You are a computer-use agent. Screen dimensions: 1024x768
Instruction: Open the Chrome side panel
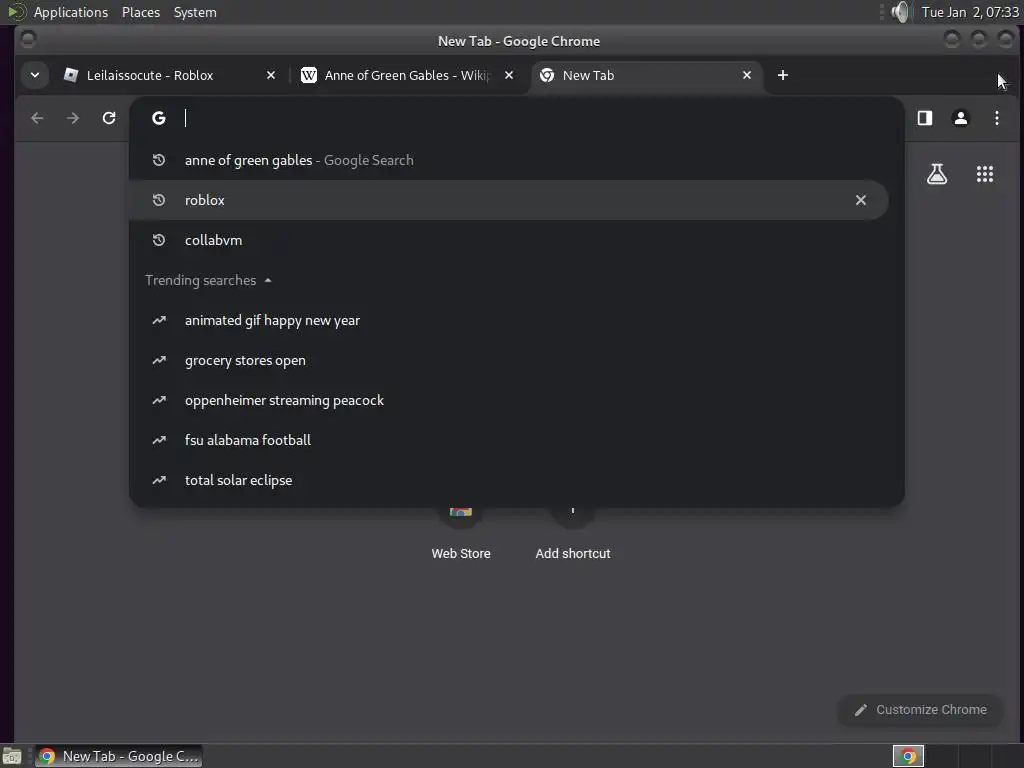[x=925, y=118]
